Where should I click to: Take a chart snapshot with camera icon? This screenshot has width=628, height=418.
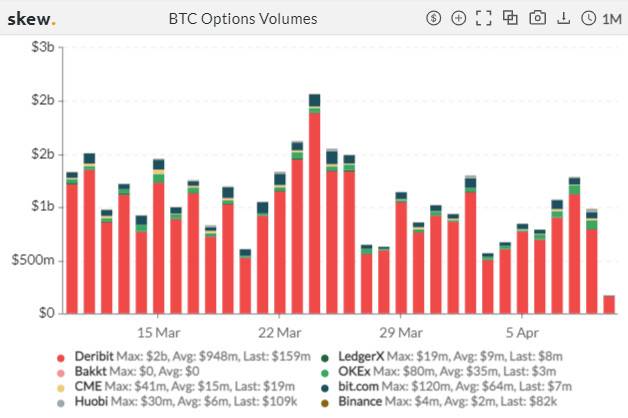click(x=537, y=18)
